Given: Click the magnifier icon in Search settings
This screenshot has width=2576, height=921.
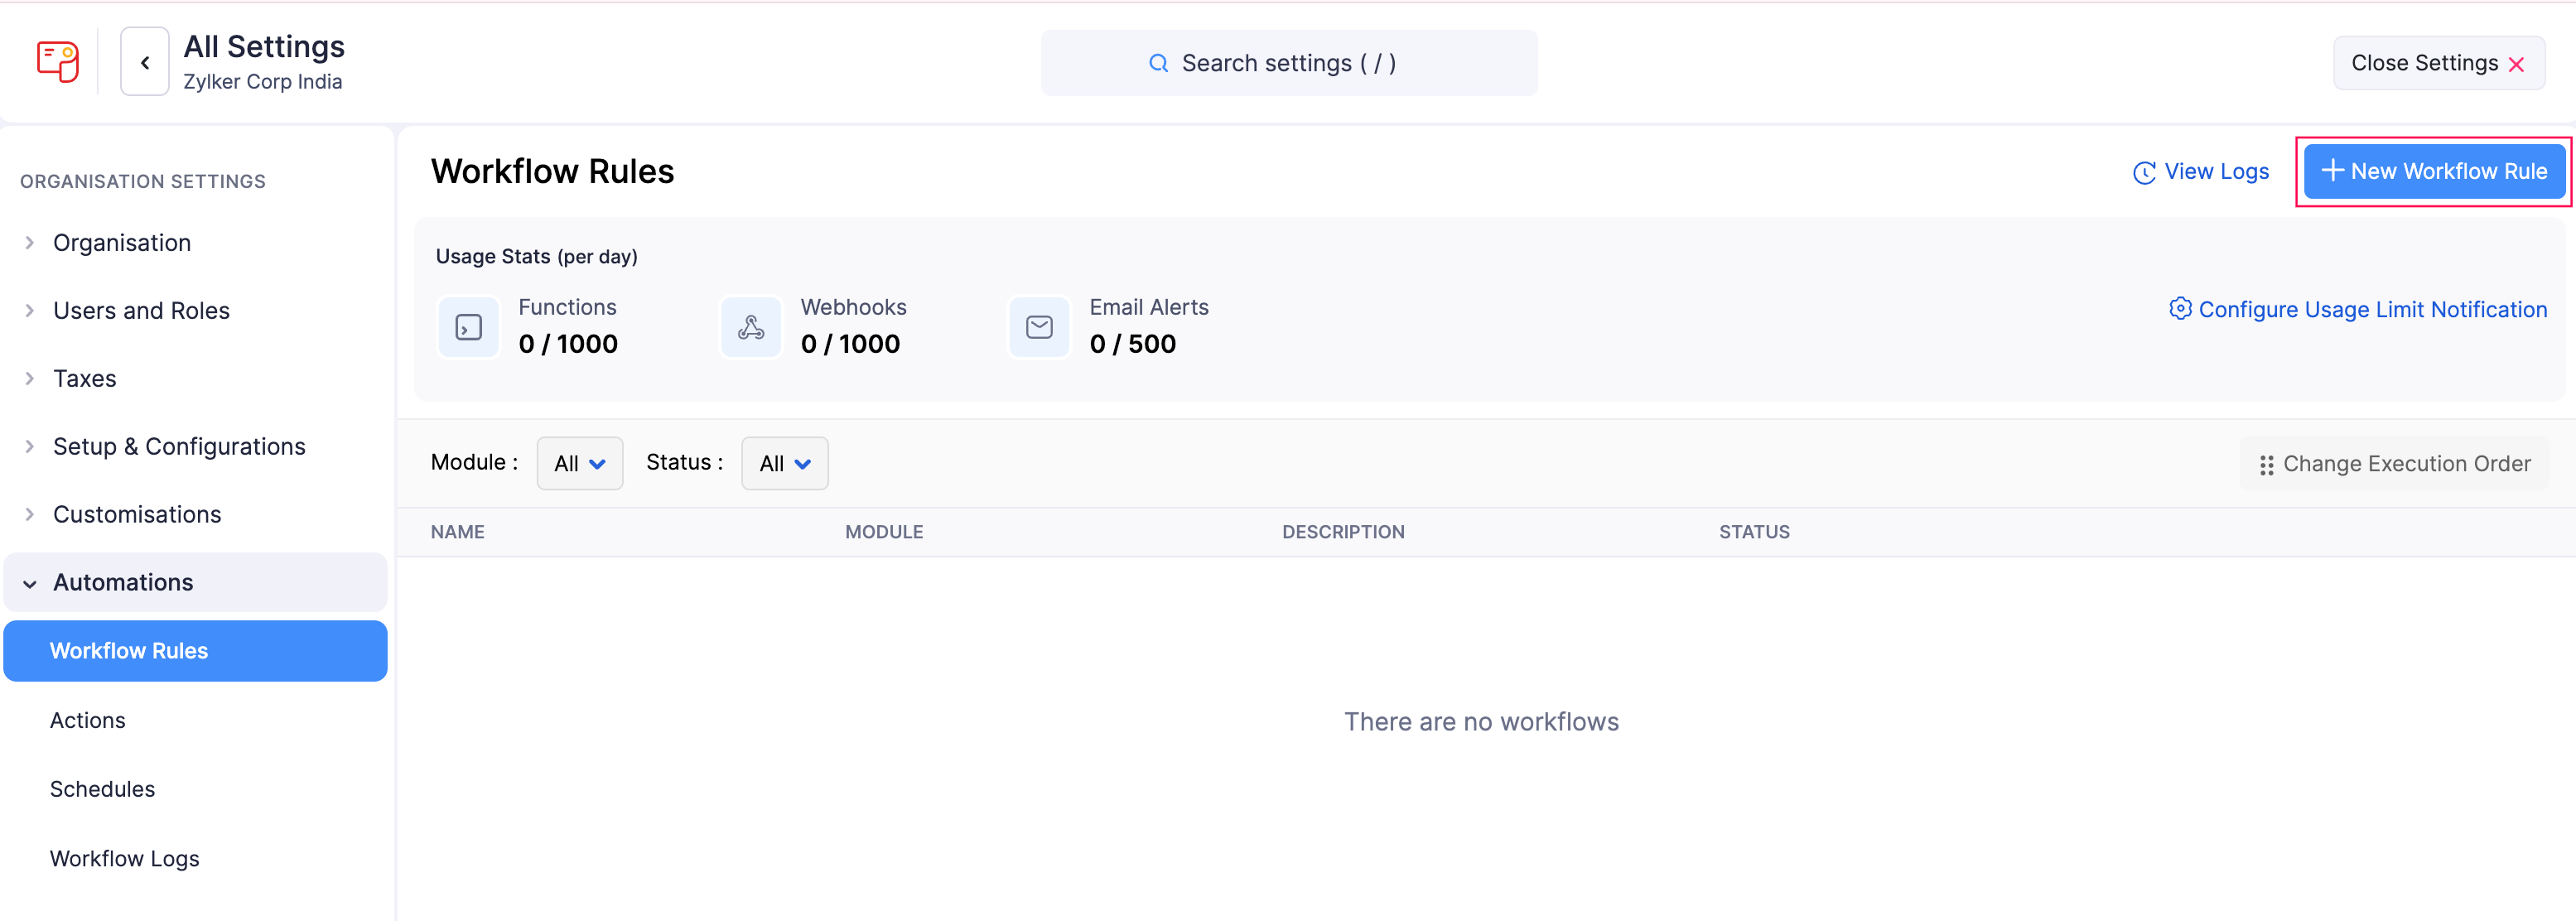Looking at the screenshot, I should pyautogui.click(x=1158, y=63).
